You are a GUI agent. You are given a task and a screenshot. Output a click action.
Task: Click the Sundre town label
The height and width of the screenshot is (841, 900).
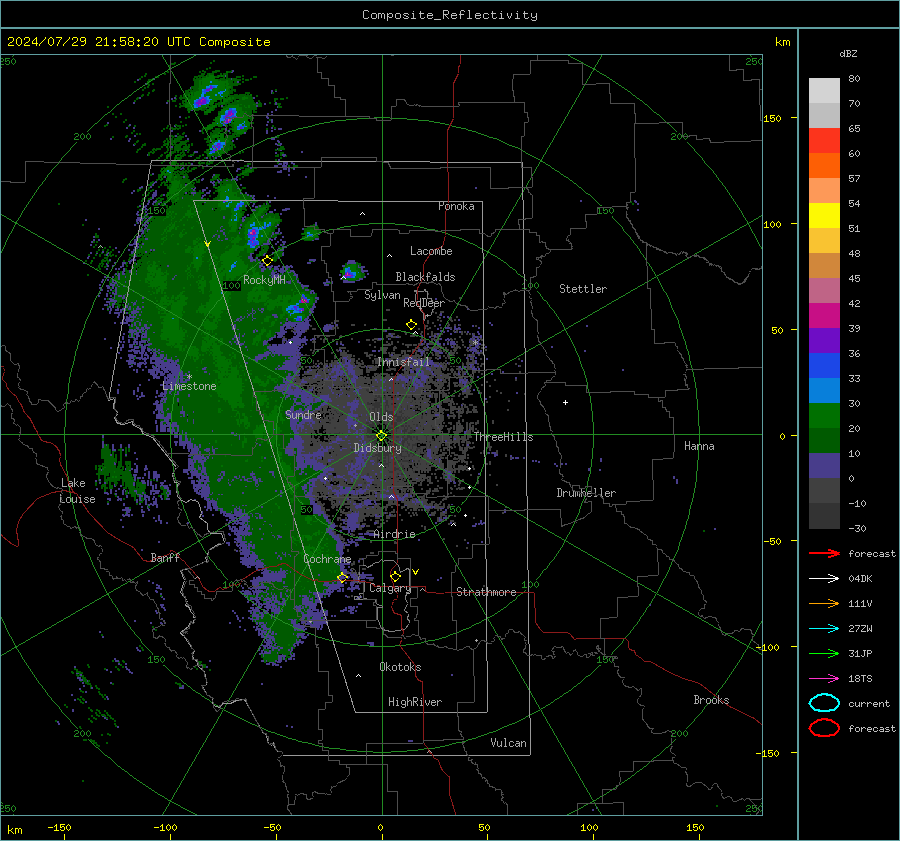pyautogui.click(x=303, y=414)
